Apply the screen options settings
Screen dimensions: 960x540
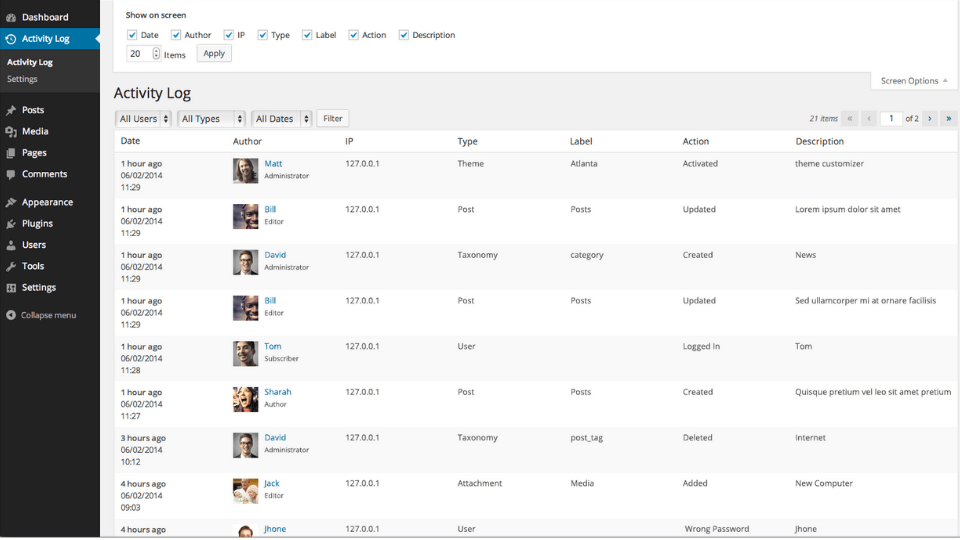214,54
